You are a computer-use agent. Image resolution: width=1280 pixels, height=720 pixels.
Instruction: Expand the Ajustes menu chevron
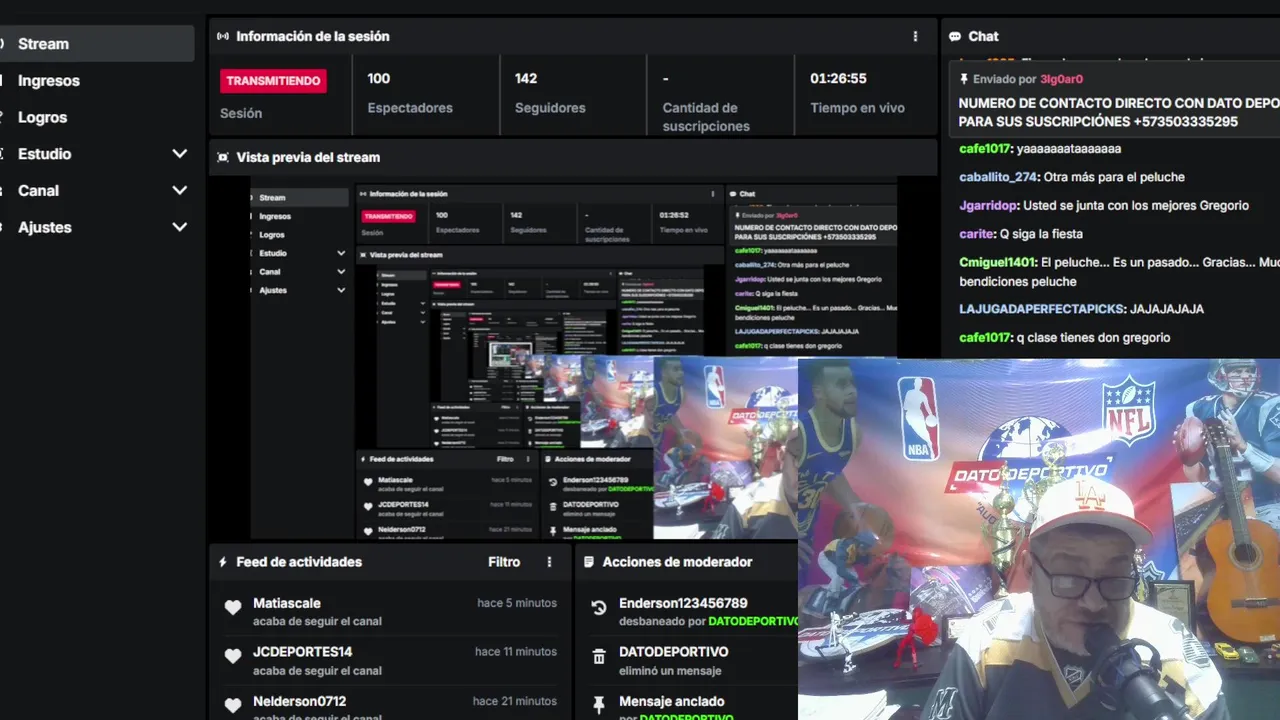[180, 227]
